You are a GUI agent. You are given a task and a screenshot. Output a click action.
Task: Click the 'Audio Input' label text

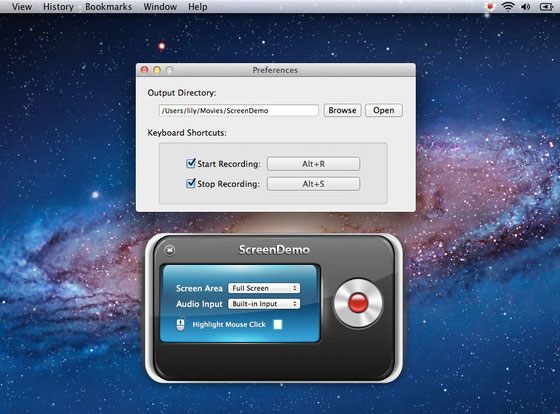199,304
